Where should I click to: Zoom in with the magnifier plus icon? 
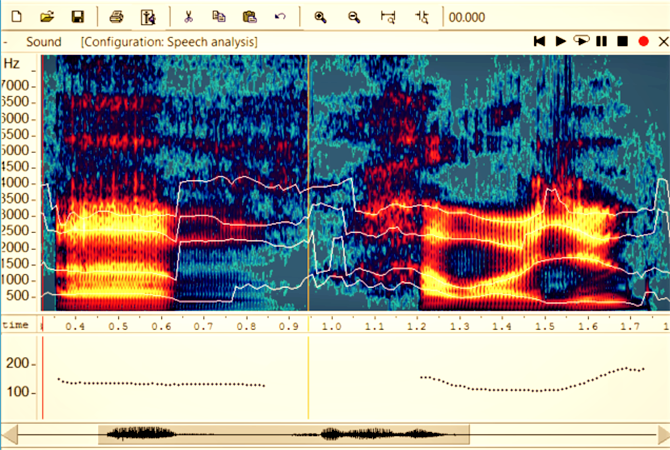tap(321, 17)
